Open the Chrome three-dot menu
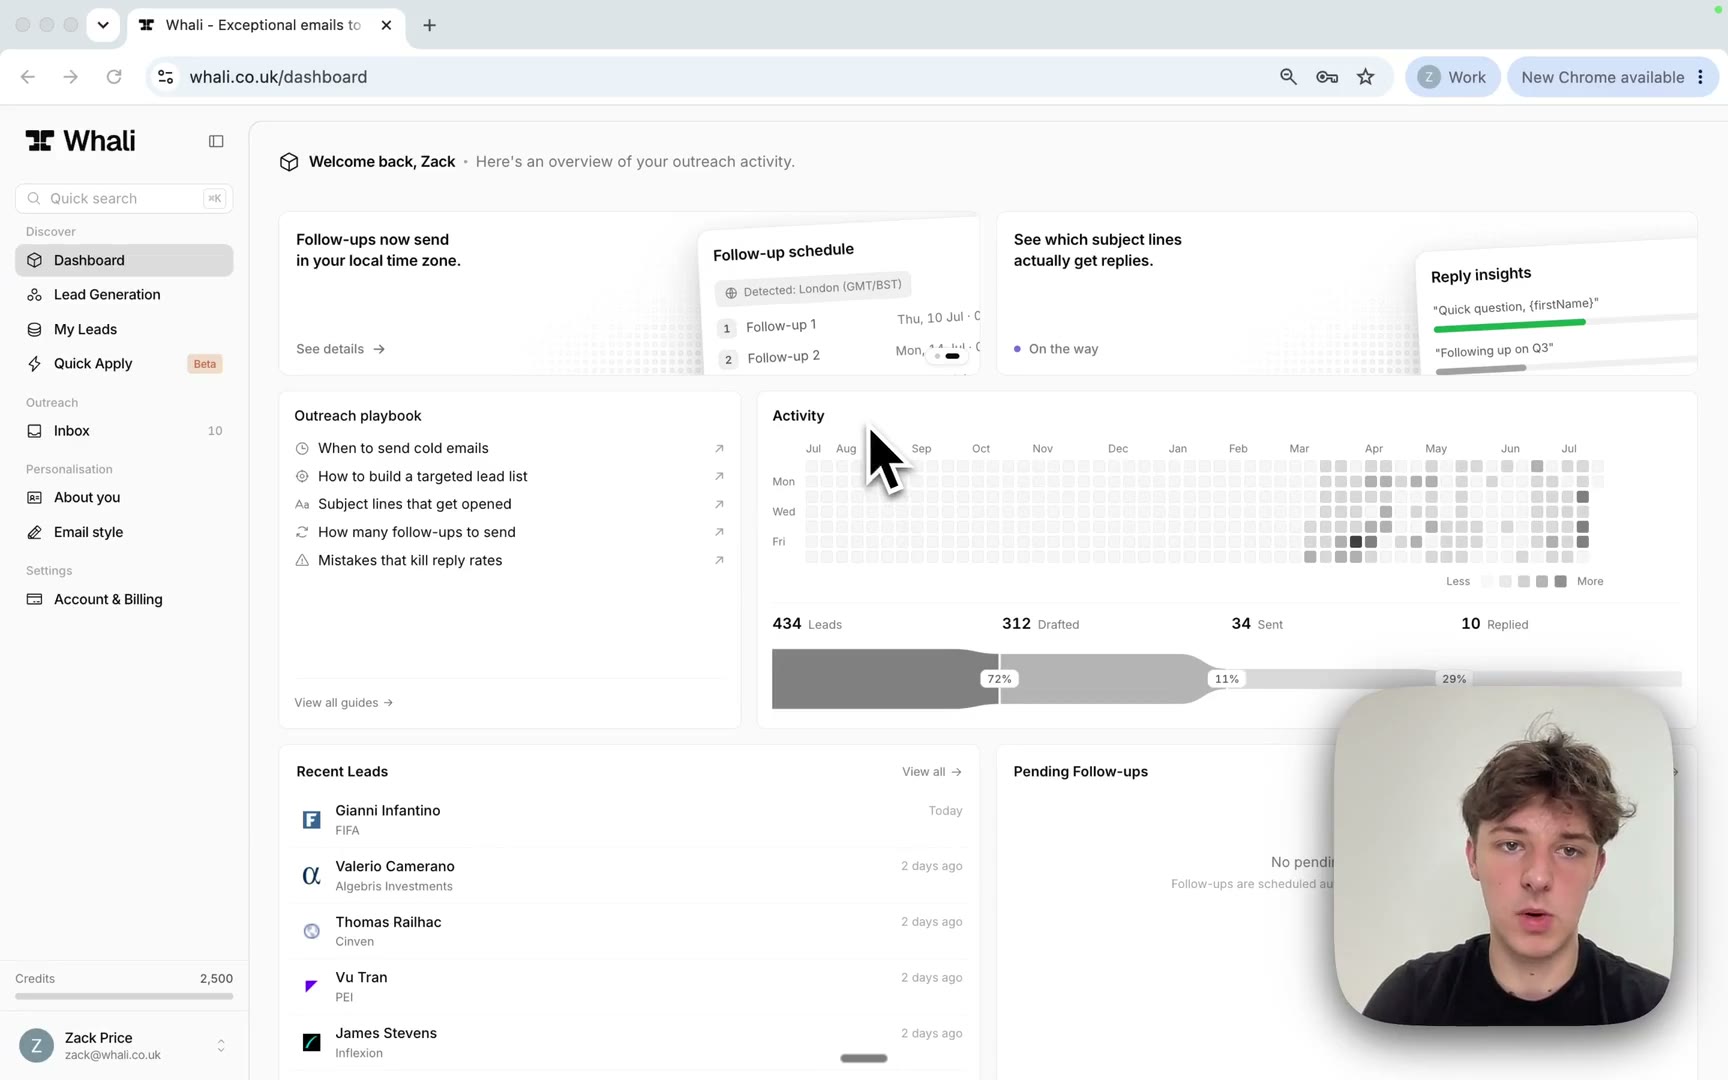The height and width of the screenshot is (1080, 1728). (1700, 77)
